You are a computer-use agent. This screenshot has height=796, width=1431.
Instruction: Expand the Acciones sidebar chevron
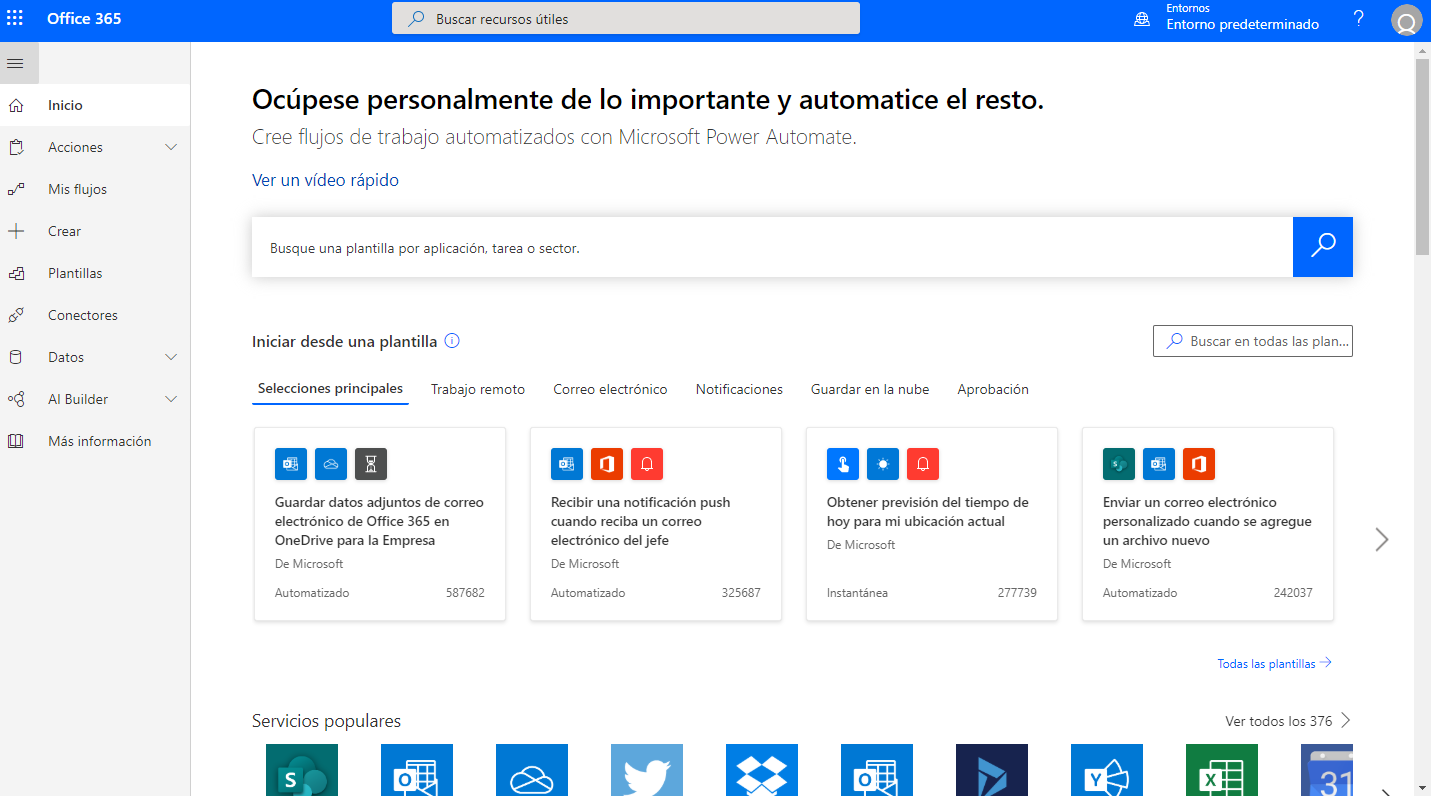tap(171, 147)
